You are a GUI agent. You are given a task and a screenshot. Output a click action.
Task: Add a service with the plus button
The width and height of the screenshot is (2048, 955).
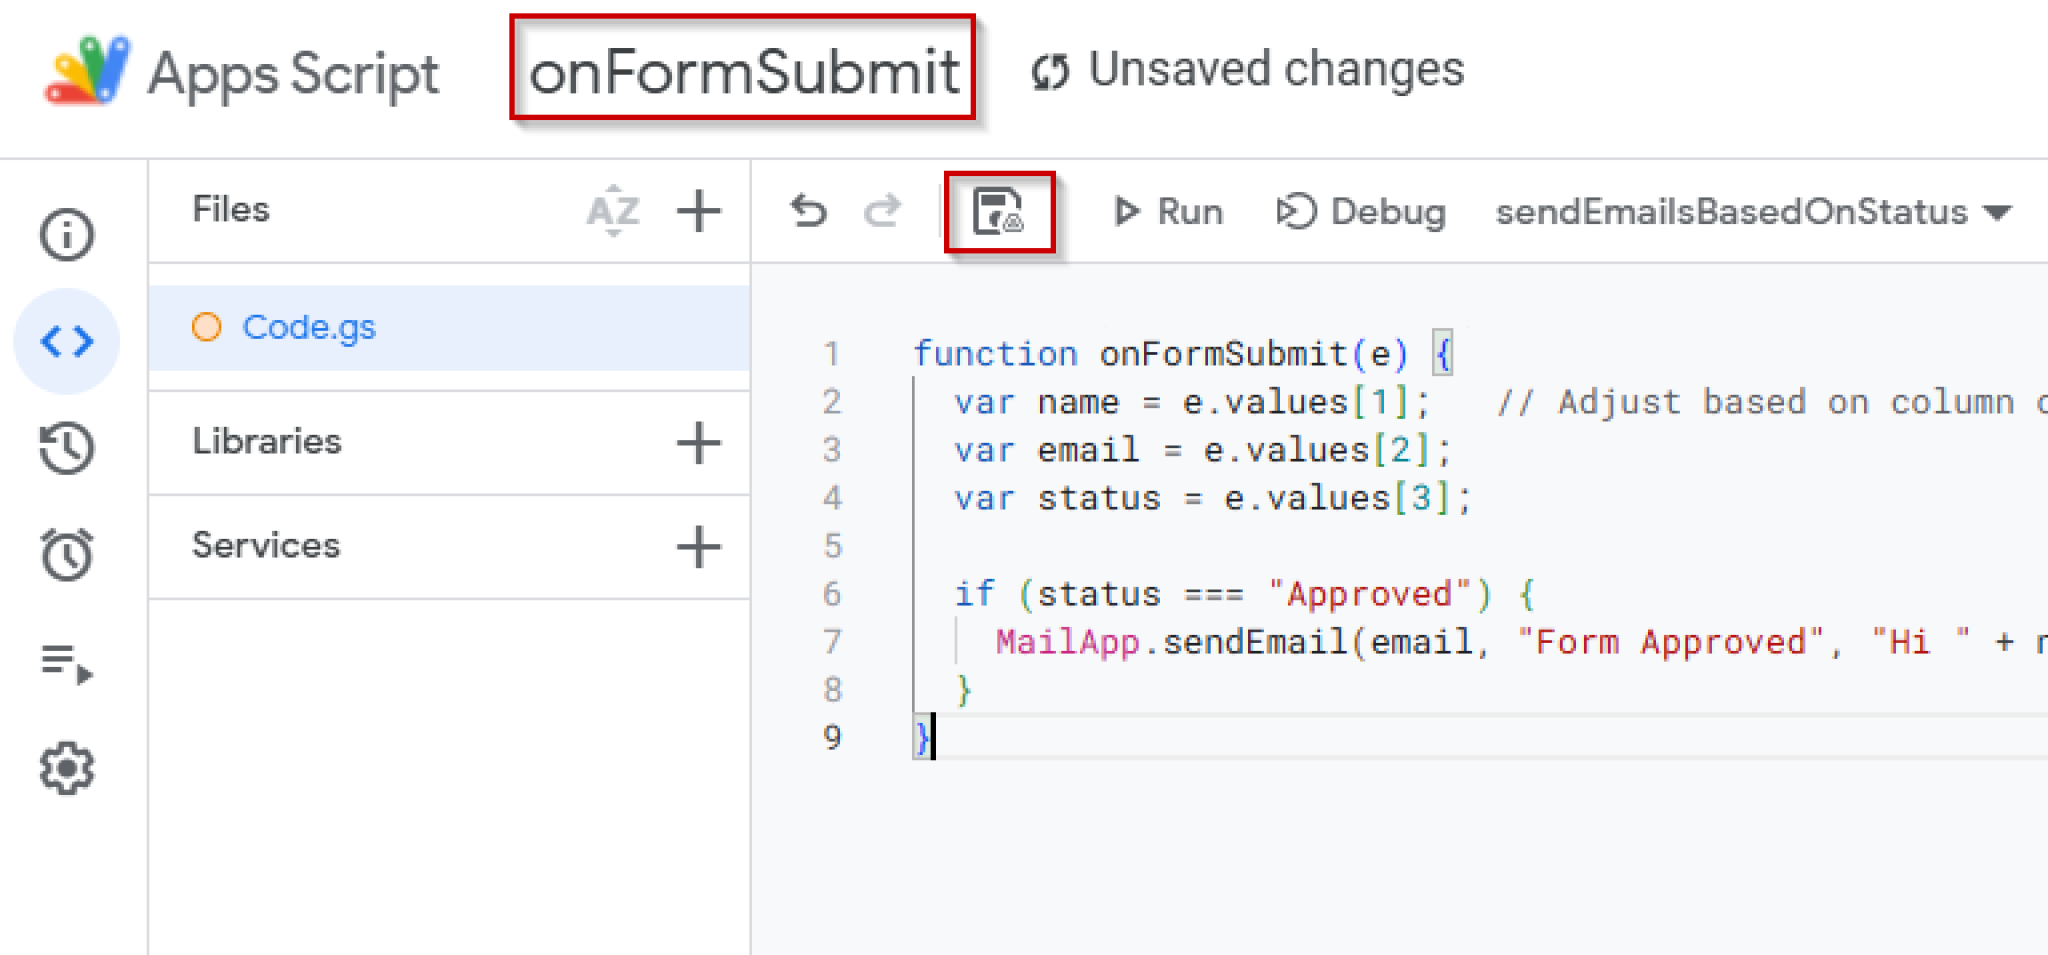coord(698,547)
